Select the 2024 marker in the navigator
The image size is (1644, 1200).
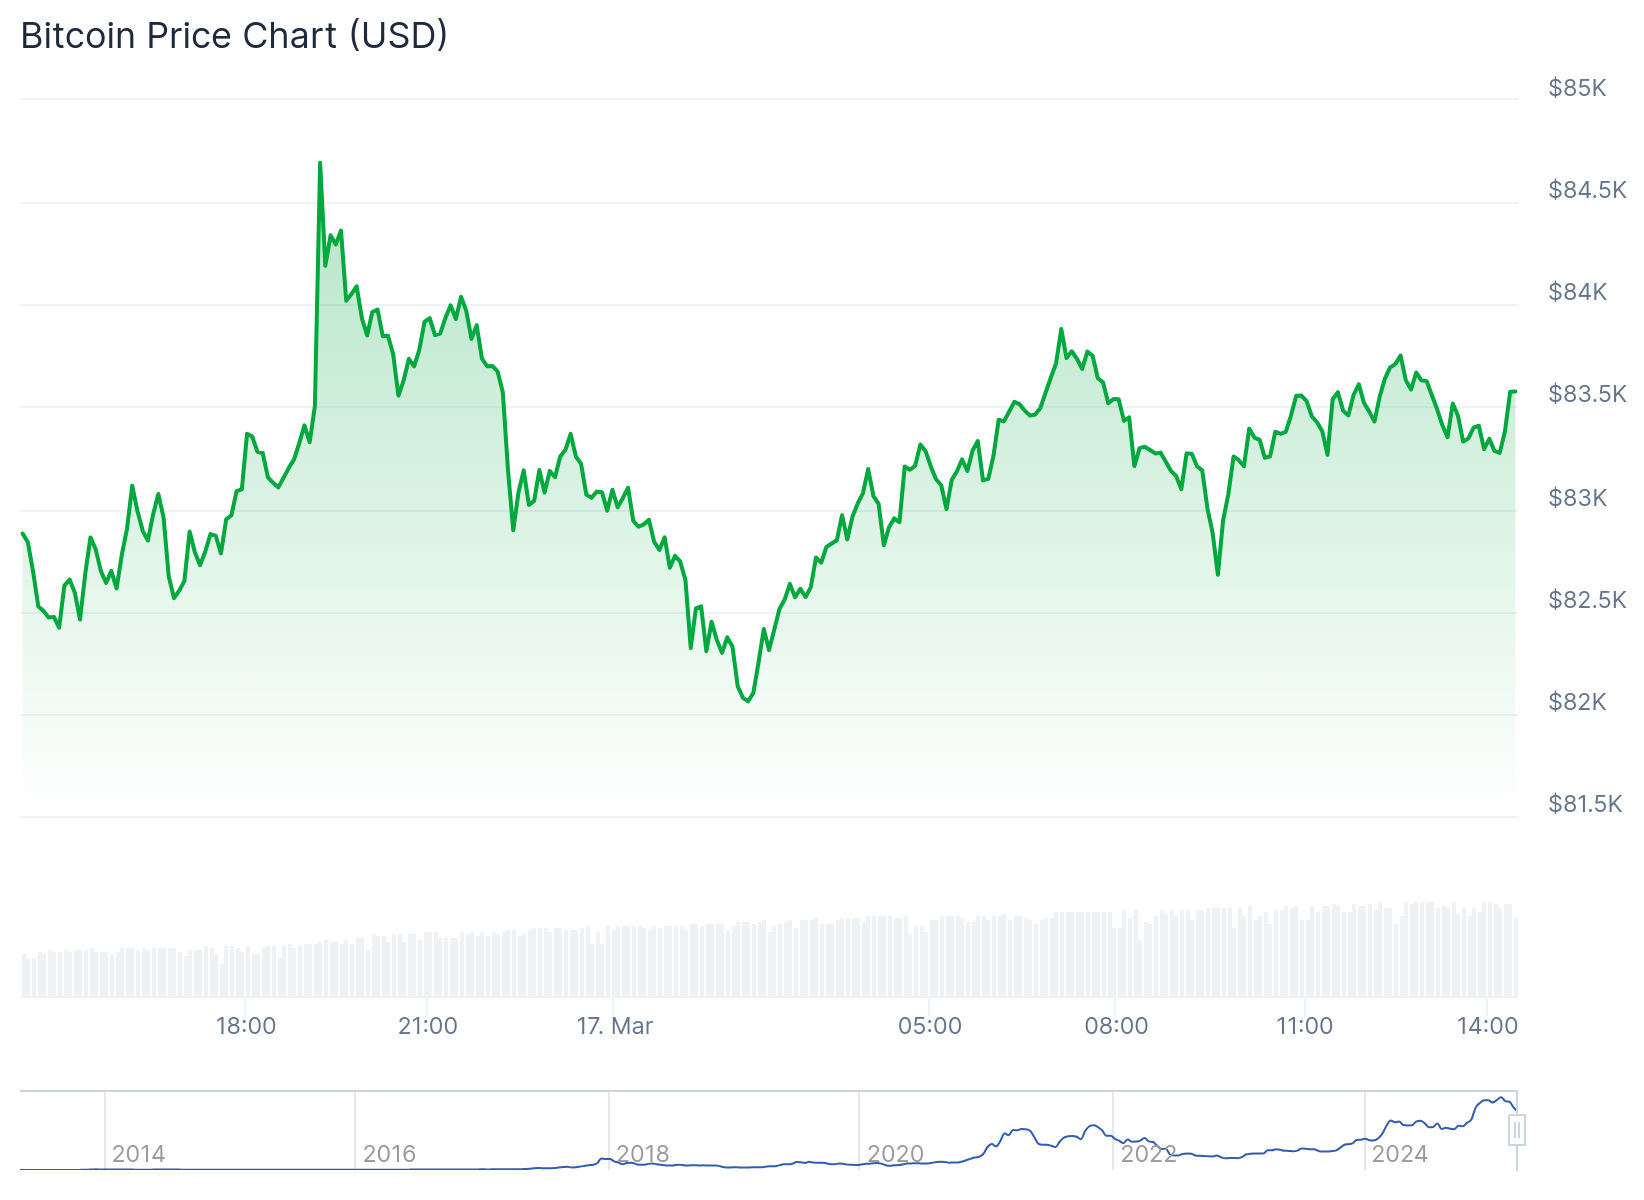(x=1400, y=1154)
